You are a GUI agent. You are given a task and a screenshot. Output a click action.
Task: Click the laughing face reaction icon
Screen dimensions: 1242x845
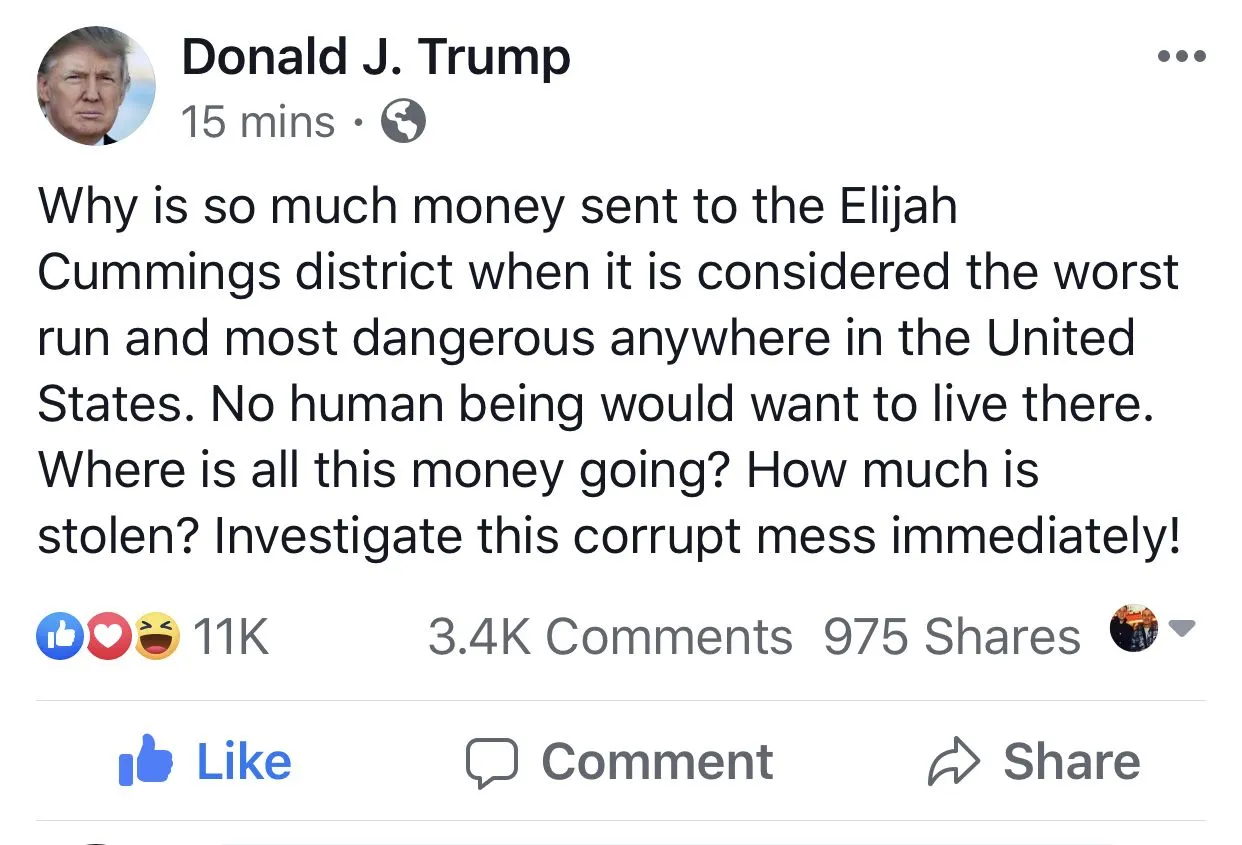click(155, 637)
